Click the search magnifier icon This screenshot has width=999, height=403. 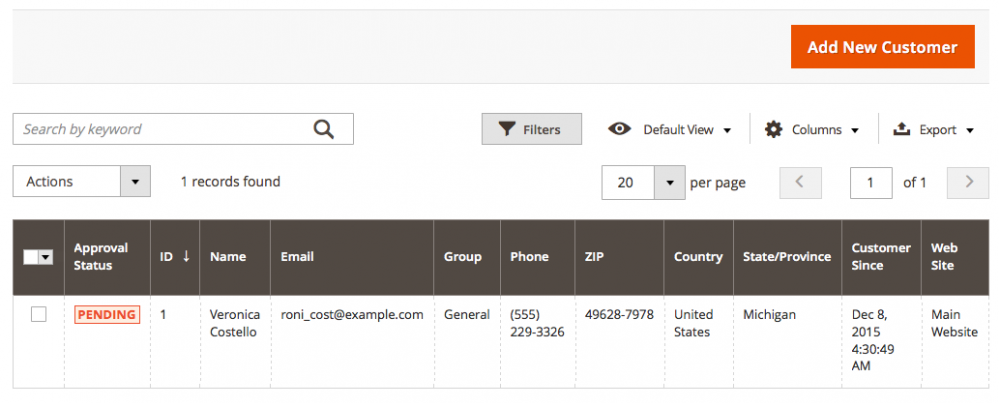tap(324, 129)
